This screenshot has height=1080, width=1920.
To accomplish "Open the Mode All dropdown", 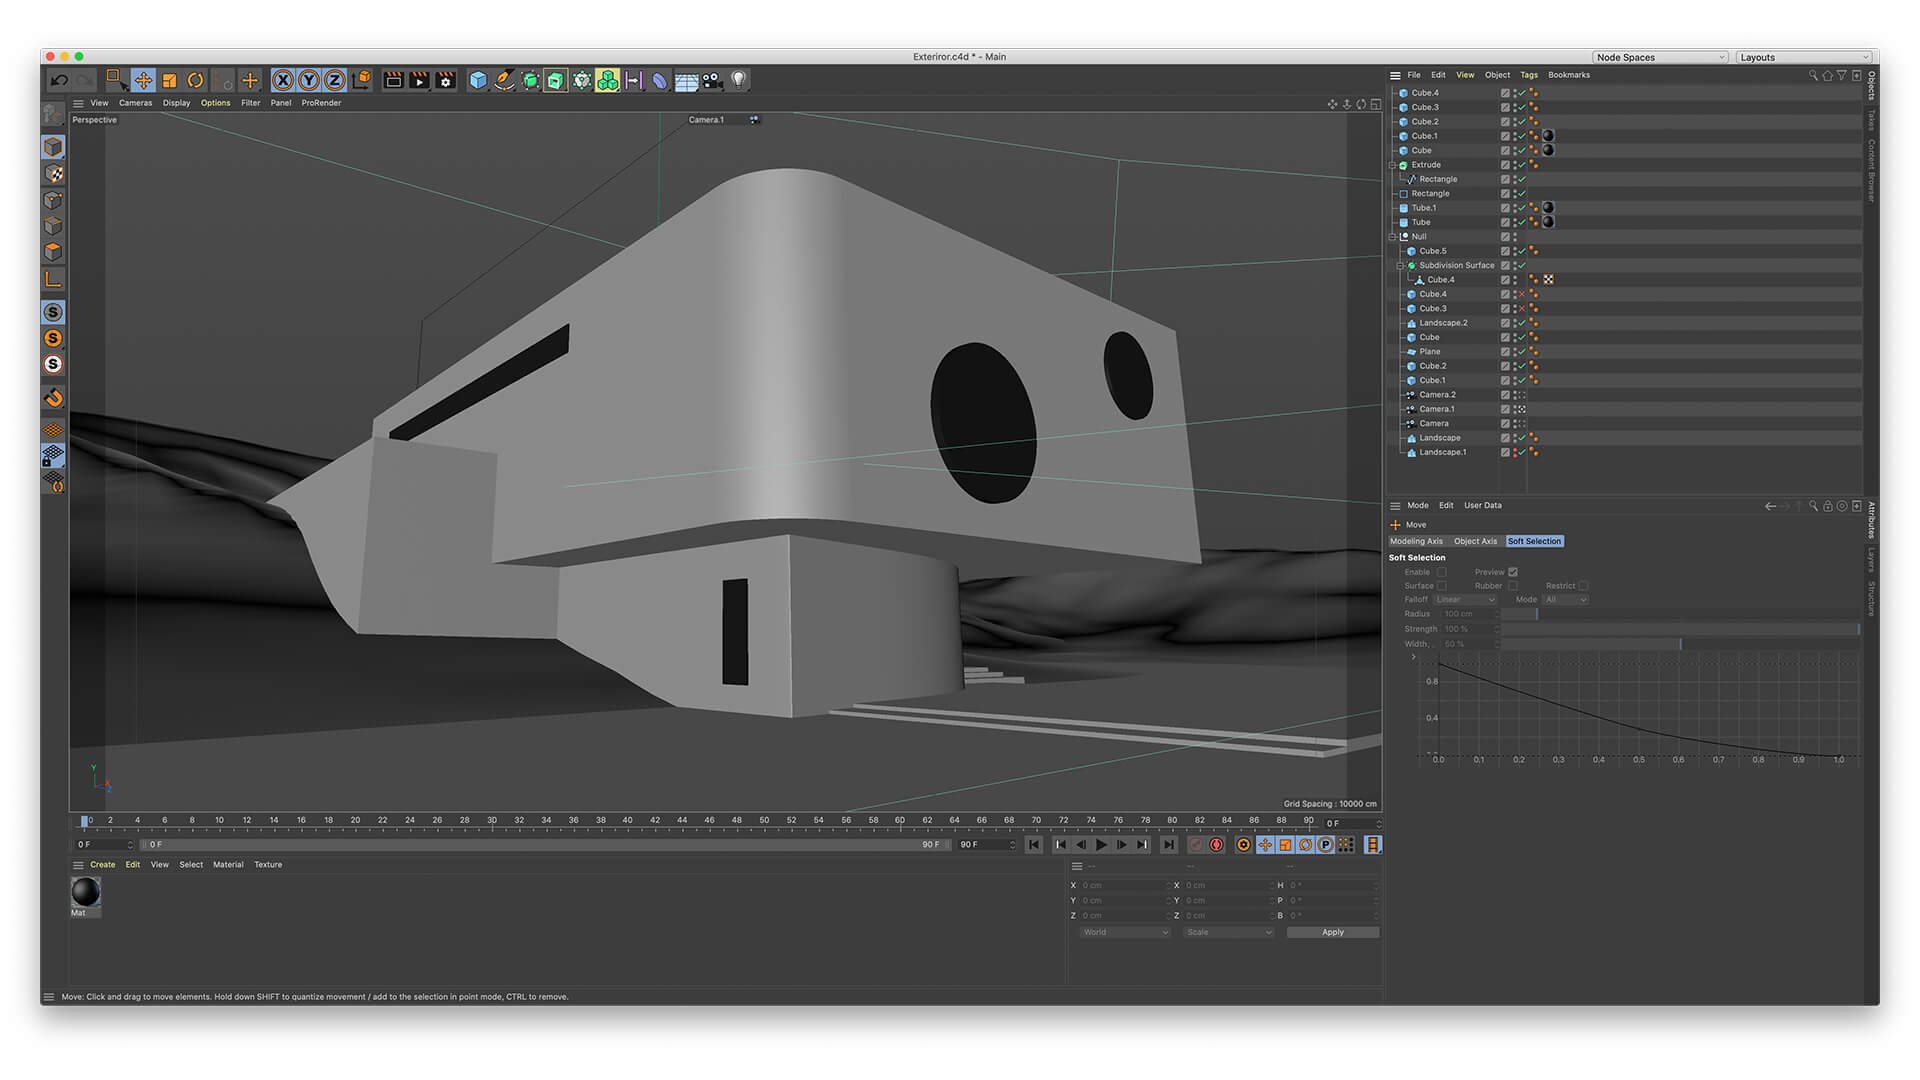I will pos(1565,600).
